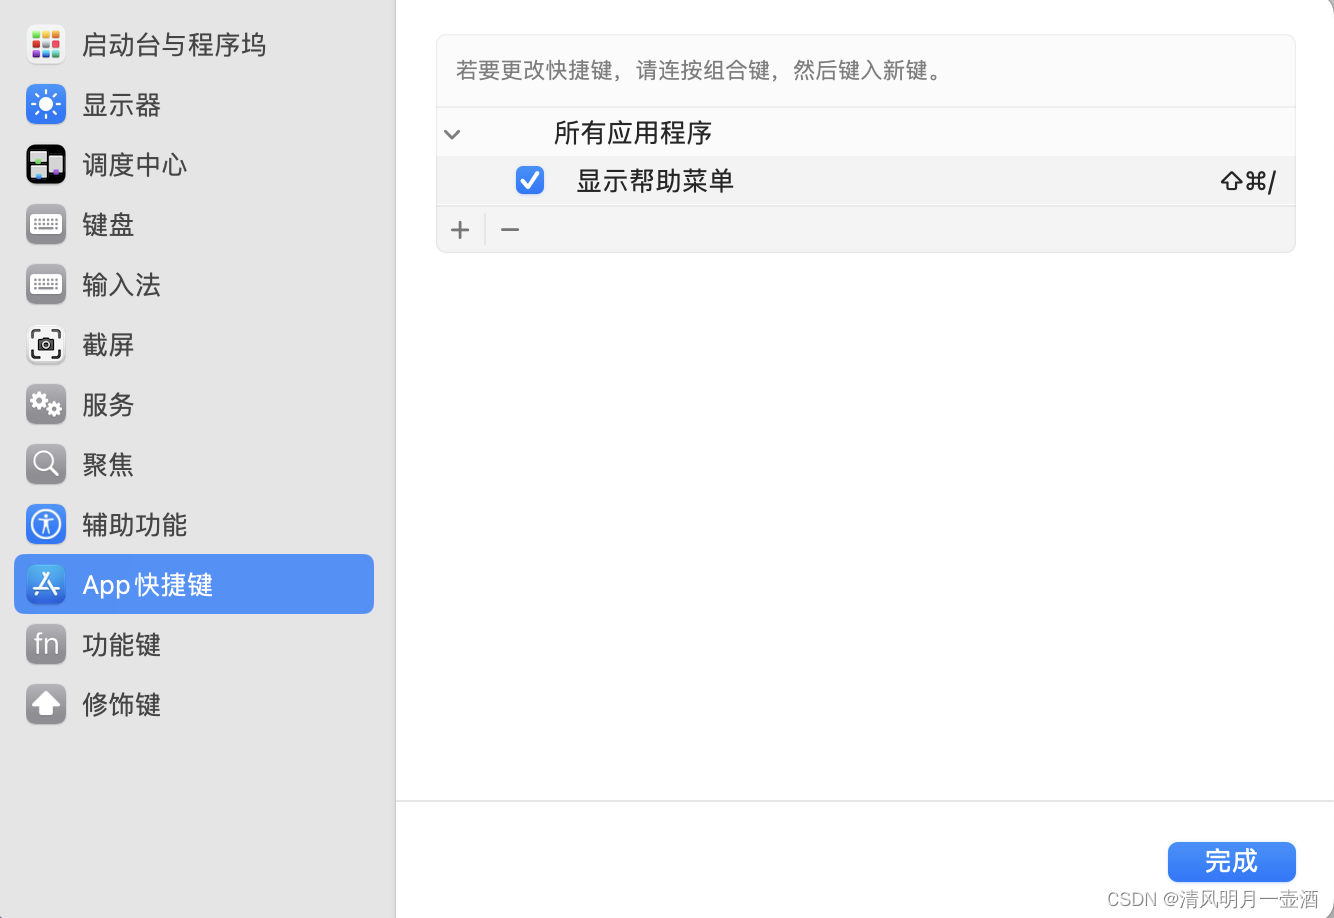Viewport: 1334px width, 918px height.
Task: Click the modifier keys arrow icon
Action: pos(46,704)
